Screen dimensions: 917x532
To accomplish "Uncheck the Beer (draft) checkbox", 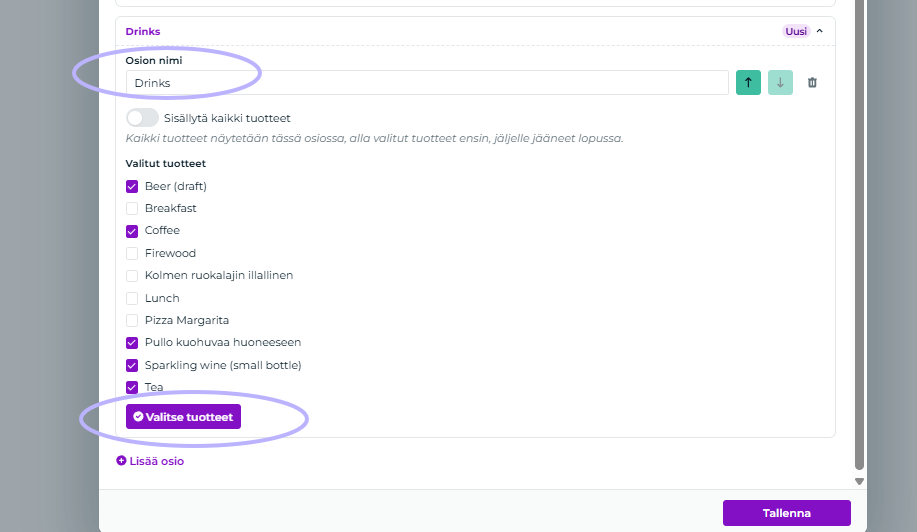I will (x=132, y=186).
